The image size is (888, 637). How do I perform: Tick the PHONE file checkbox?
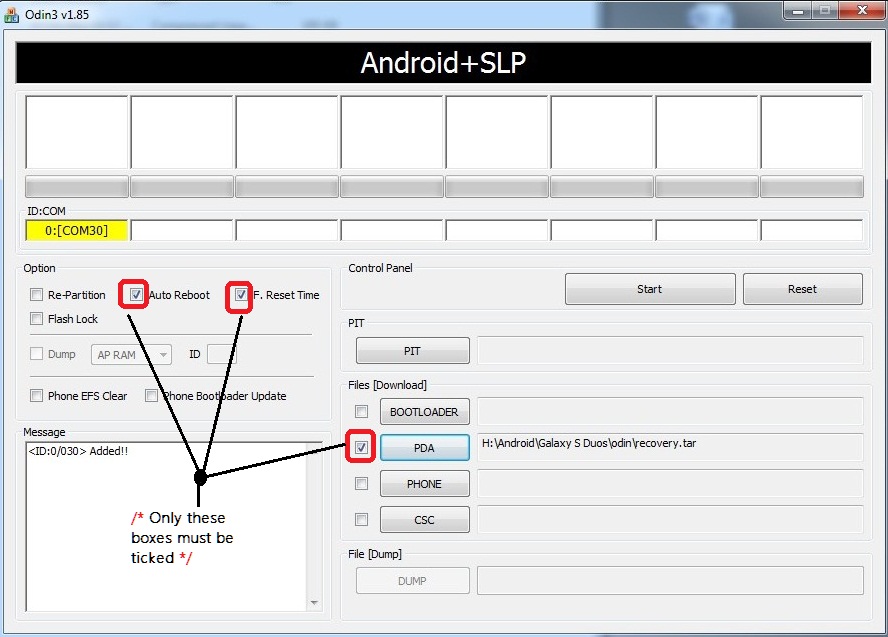[x=361, y=484]
